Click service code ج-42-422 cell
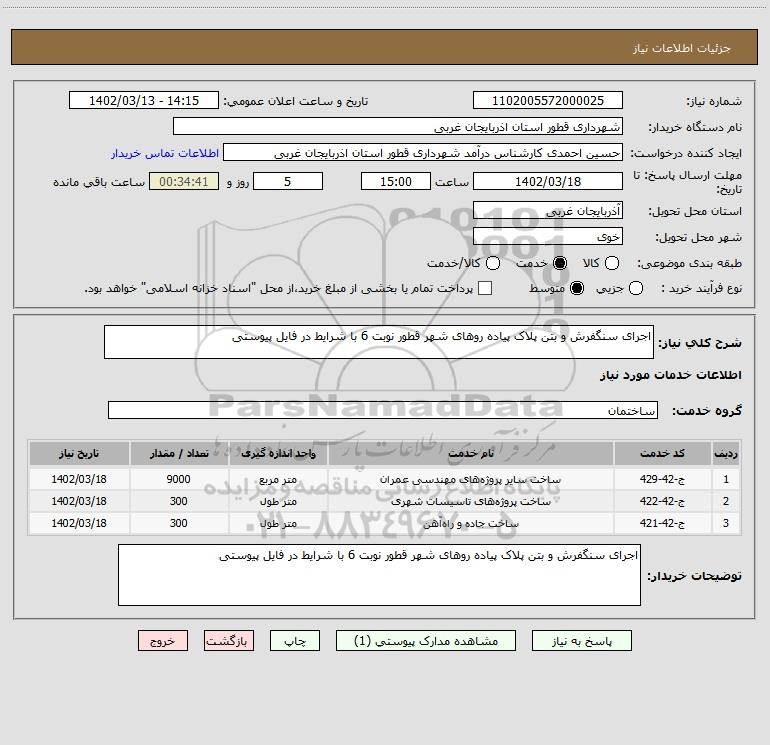The image size is (770, 745). tap(662, 501)
